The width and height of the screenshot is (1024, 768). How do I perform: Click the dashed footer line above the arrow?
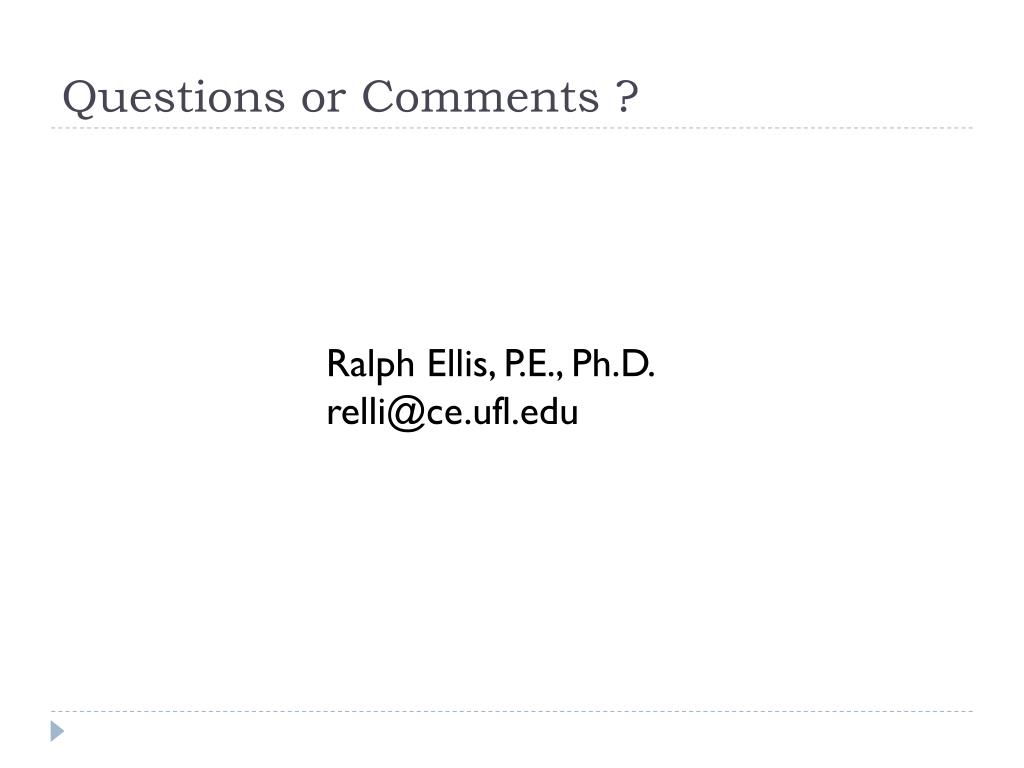click(x=512, y=711)
